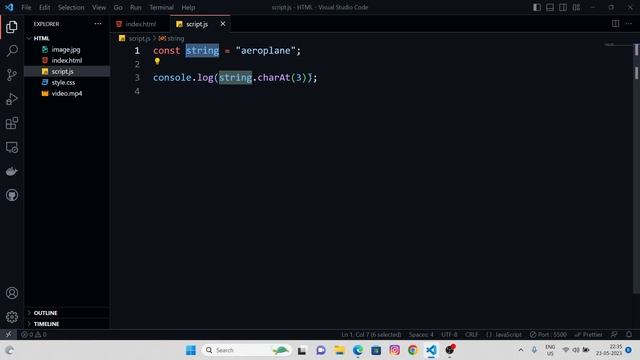
Task: Toggle the secondary side bar layout icon
Action: click(563, 7)
